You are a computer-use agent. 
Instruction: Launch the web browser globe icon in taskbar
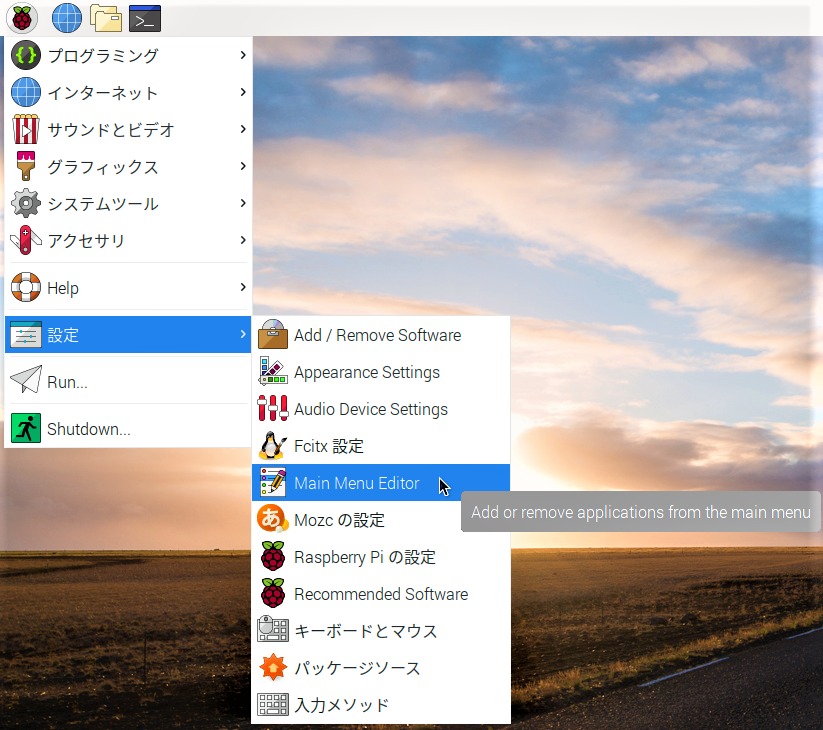(67, 18)
